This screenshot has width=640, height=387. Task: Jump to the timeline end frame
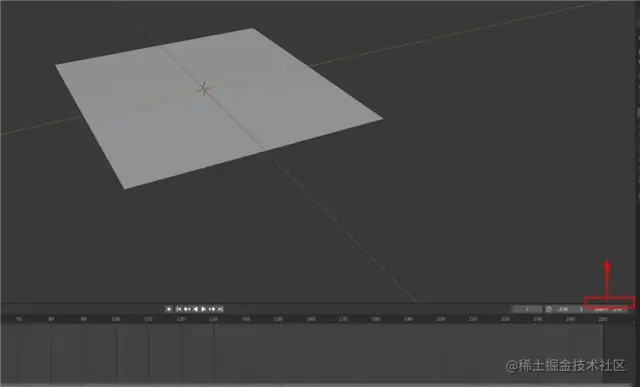(x=220, y=309)
